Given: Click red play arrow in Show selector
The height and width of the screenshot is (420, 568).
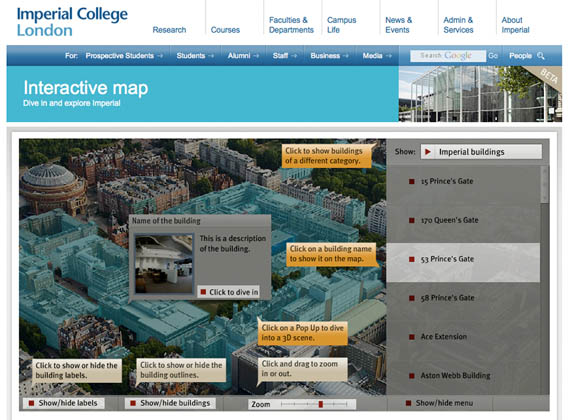Looking at the screenshot, I should (428, 152).
